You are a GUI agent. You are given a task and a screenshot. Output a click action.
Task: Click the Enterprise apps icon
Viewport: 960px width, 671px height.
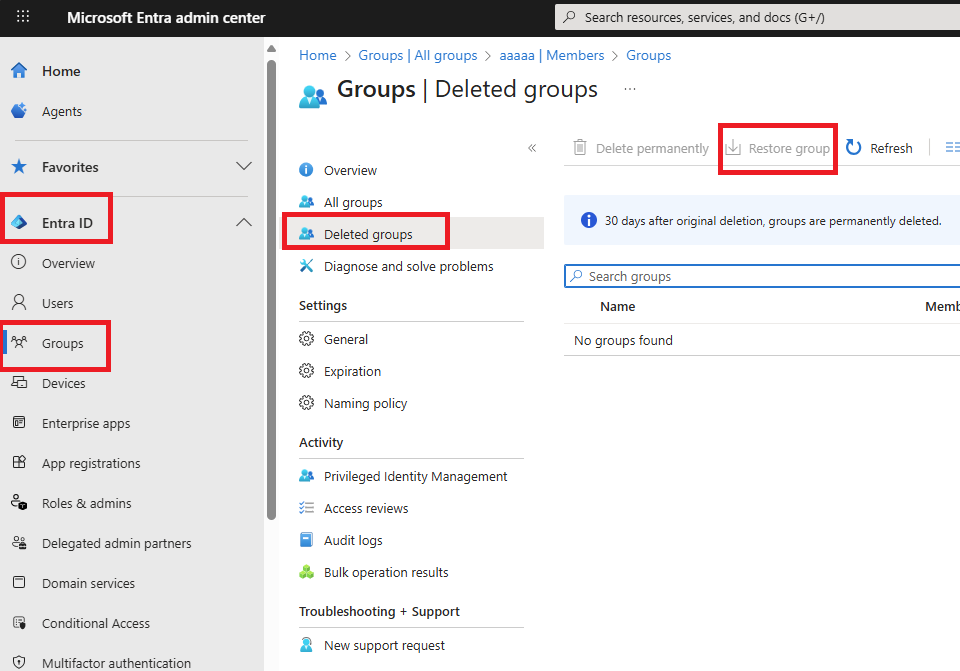click(19, 422)
